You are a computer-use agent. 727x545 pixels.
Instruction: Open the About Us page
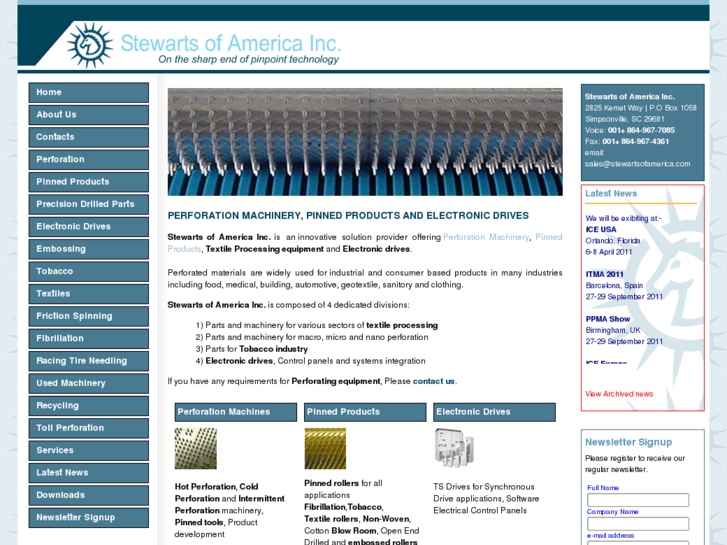tap(89, 115)
